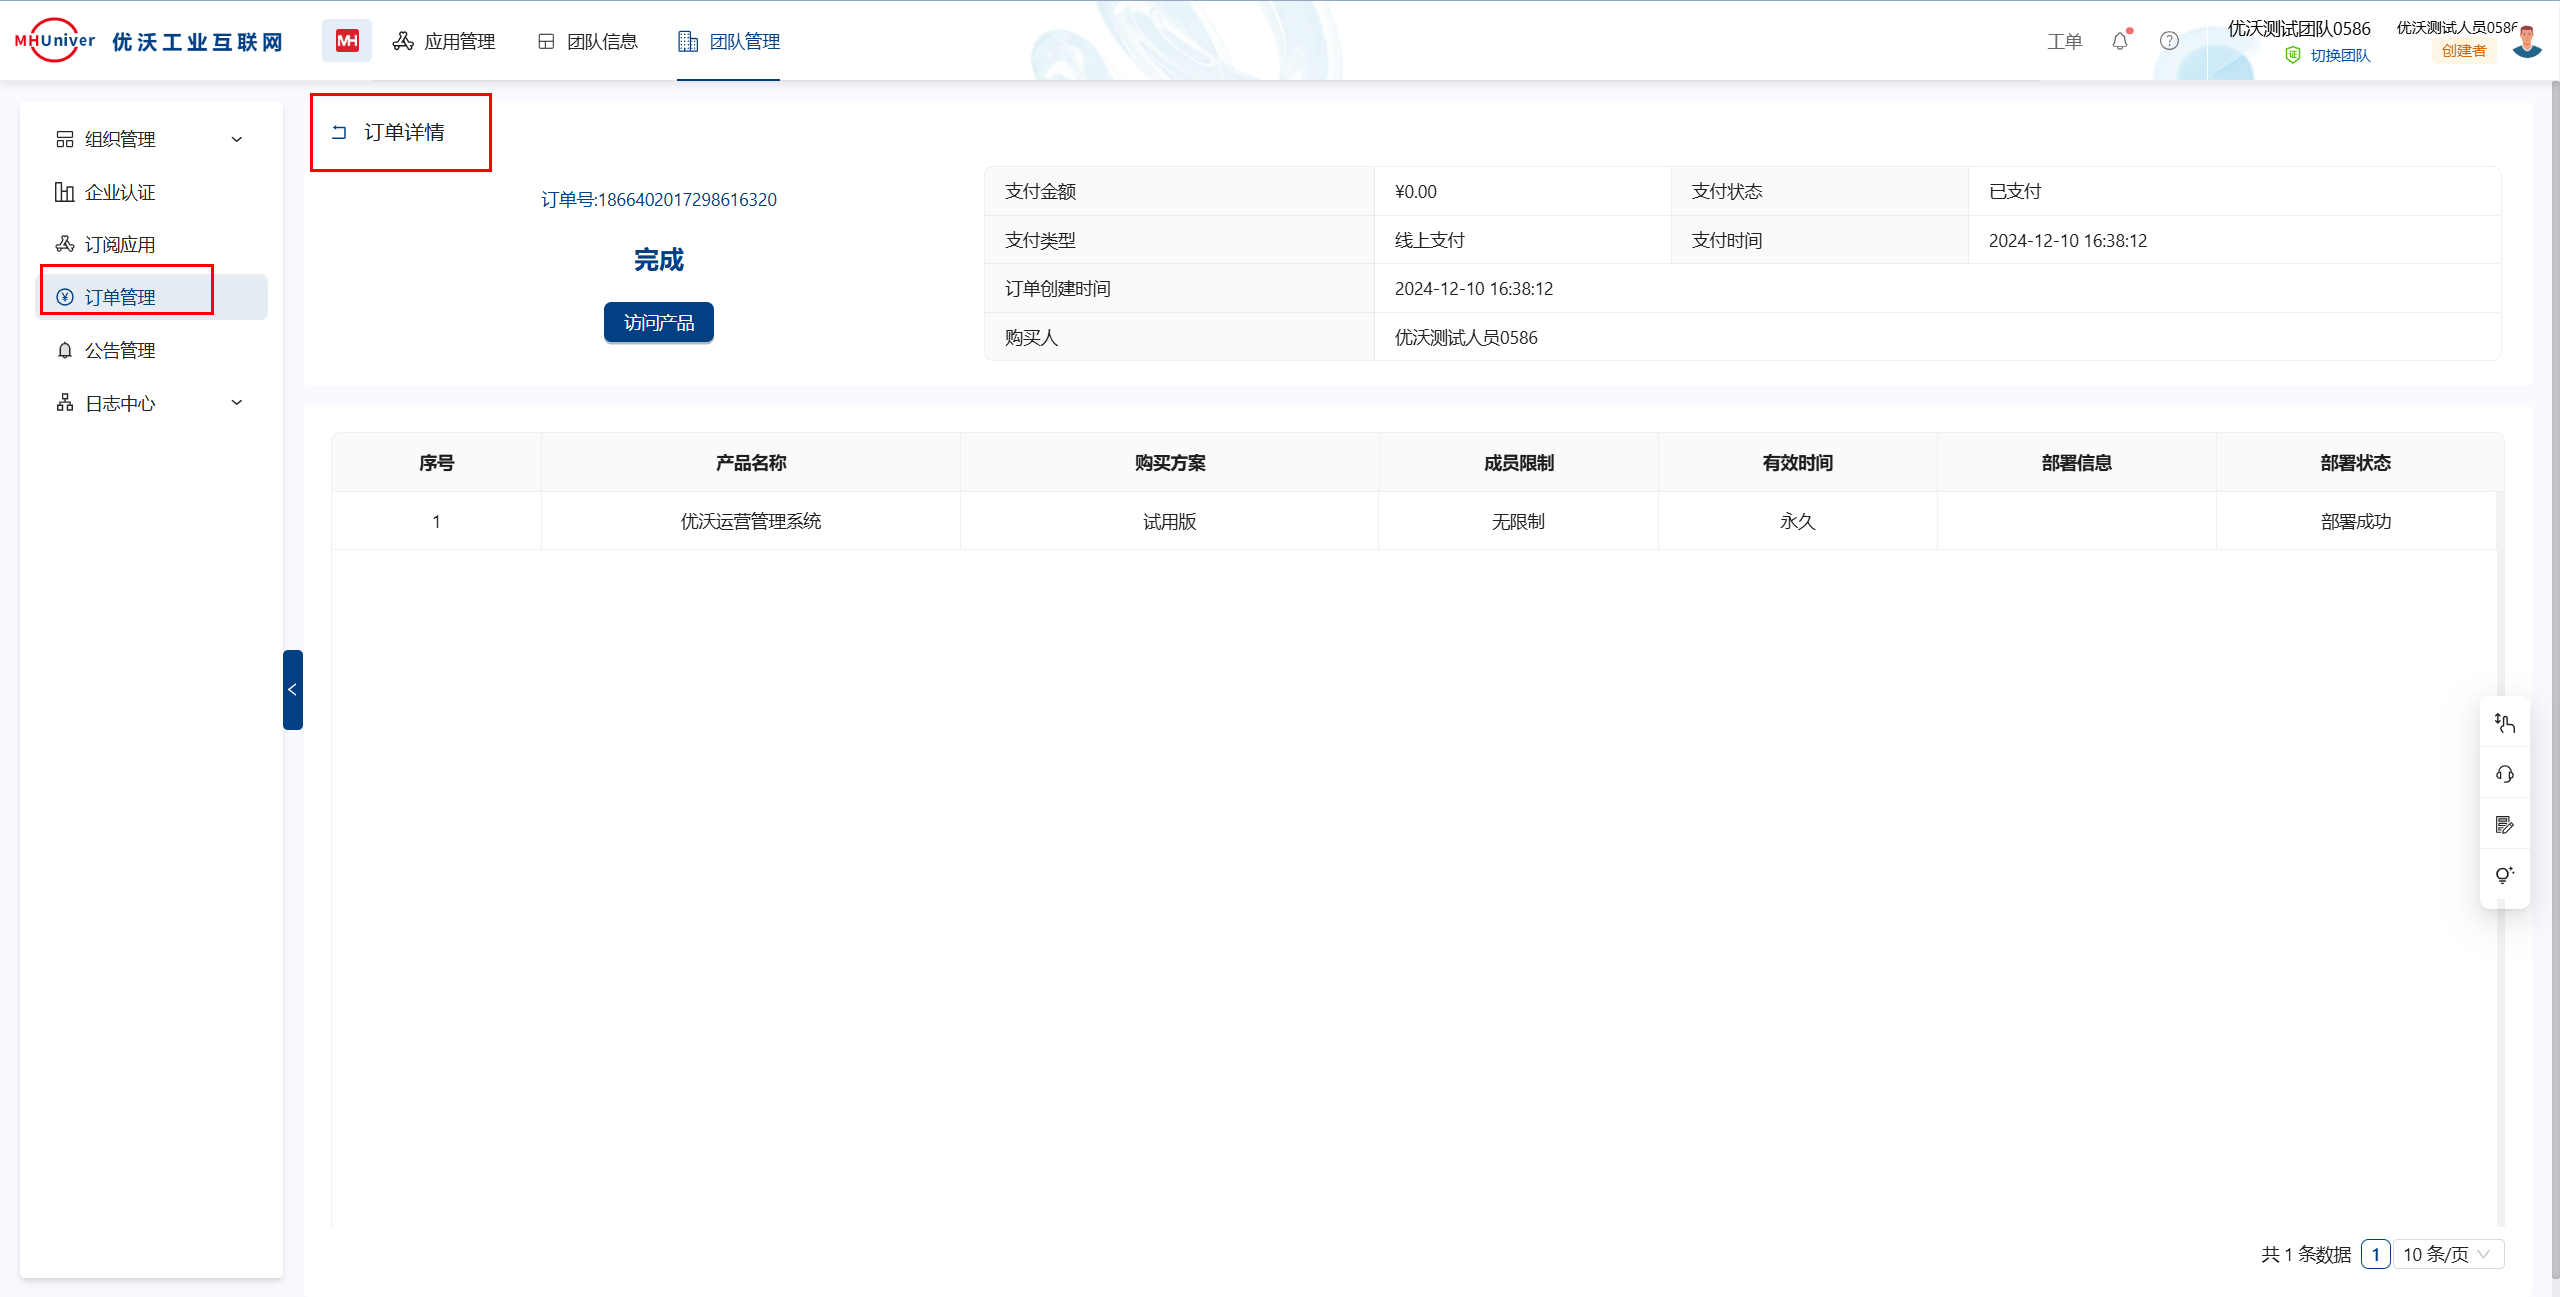Click the 切换团队 link
The width and height of the screenshot is (2560, 1297).
tap(2339, 56)
